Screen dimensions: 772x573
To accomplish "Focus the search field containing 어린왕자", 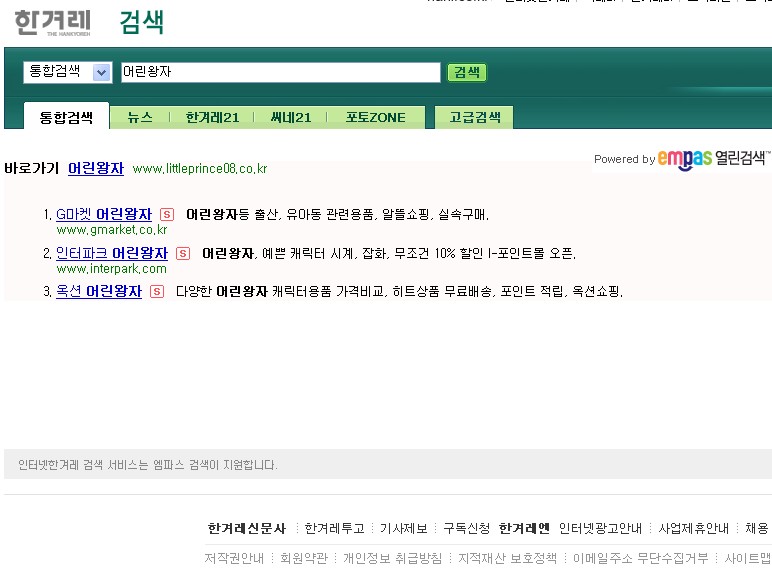I will click(281, 72).
